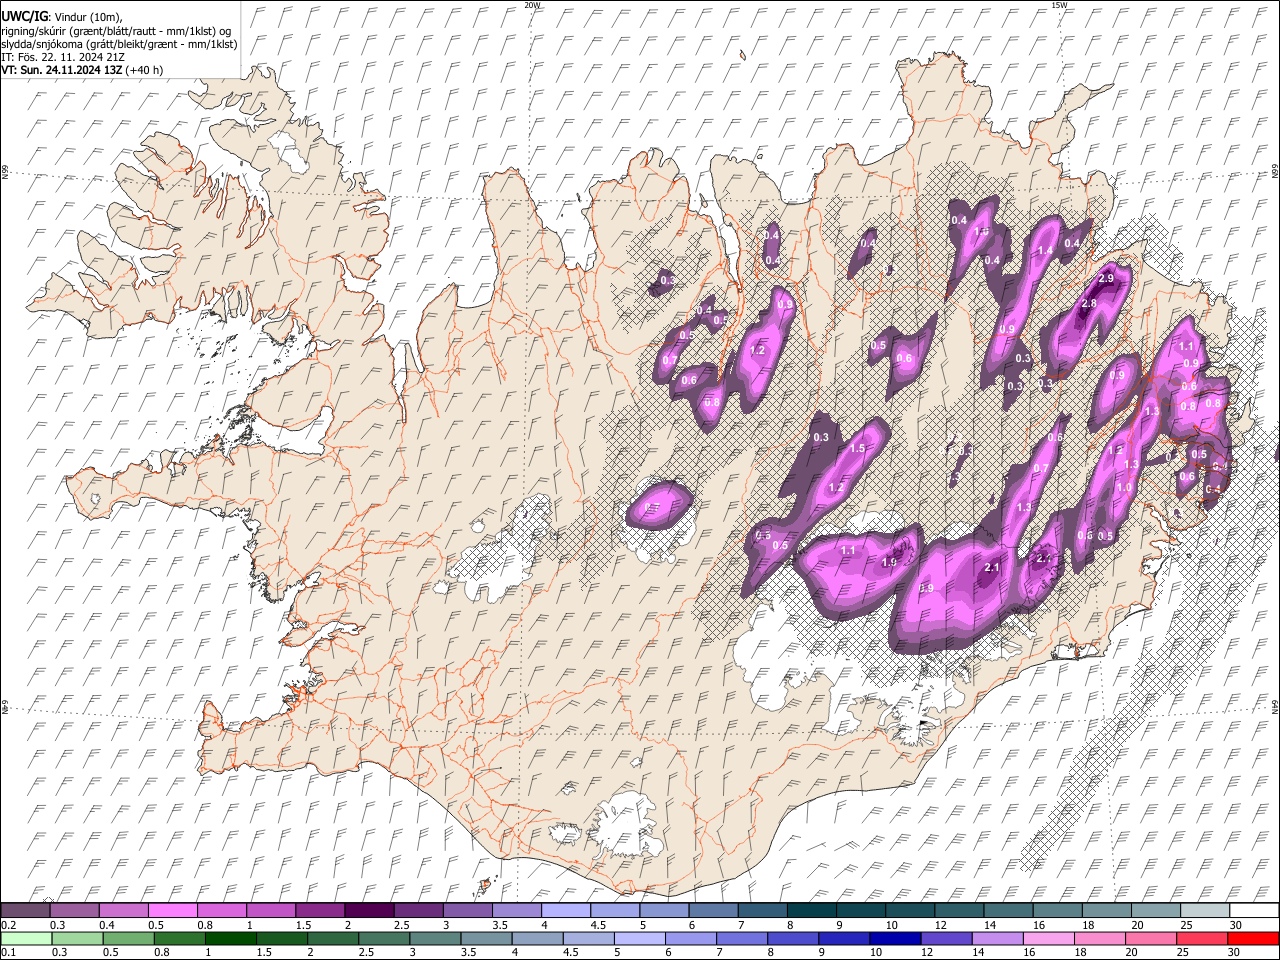This screenshot has width=1280, height=960.
Task: Click the 1.4 snowfall value in the northeast
Action: coord(1046,250)
